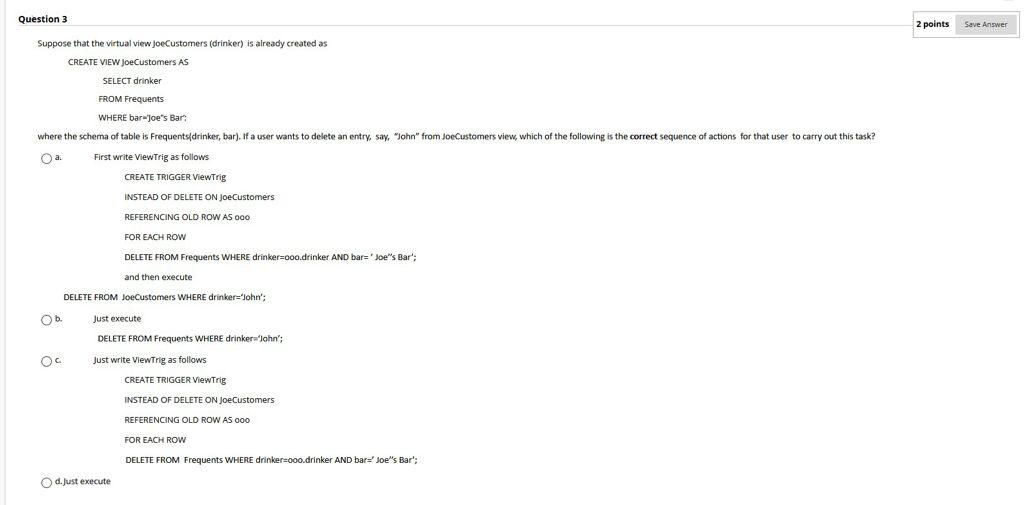Image resolution: width=1024 pixels, height=505 pixels.
Task: Click 'and then execute' text in option a
Action: coord(159,277)
